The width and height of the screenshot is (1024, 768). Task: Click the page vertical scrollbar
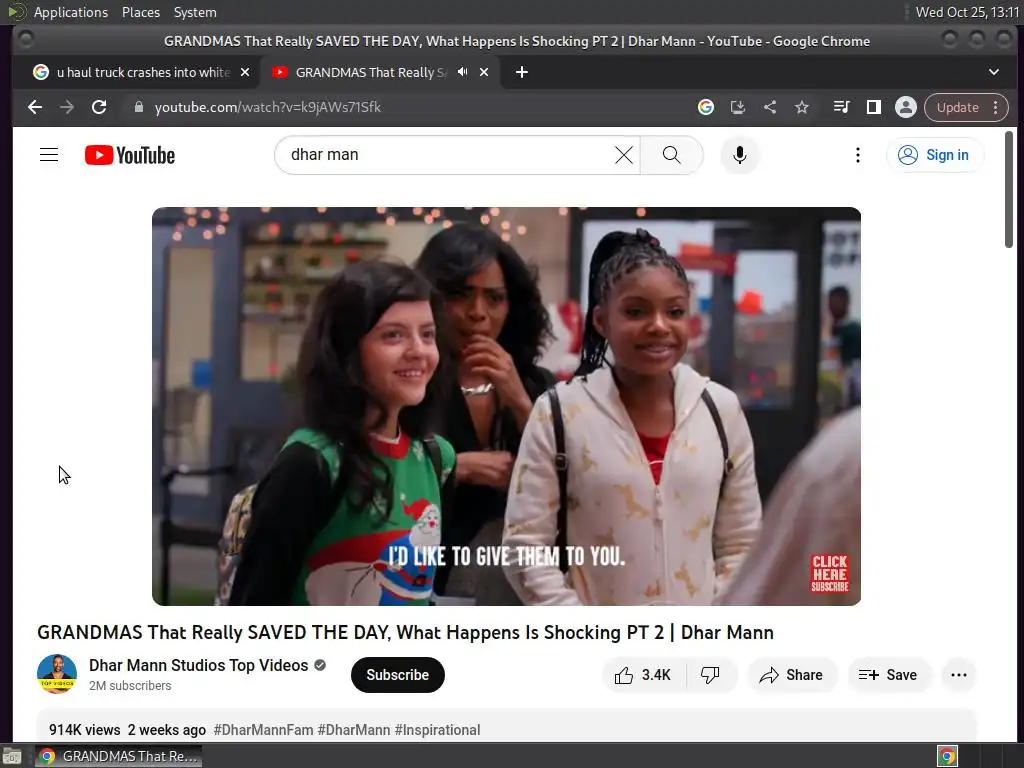[1009, 189]
